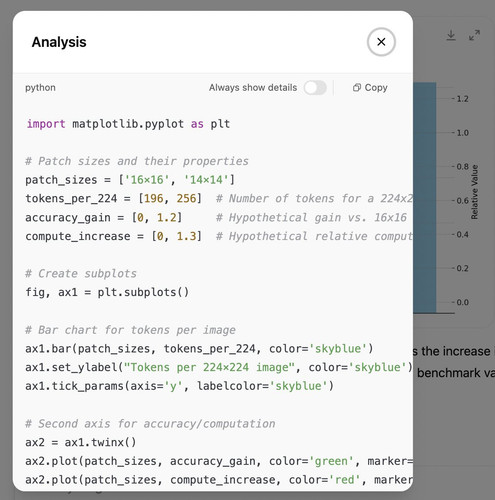Close the Analysis dialog
The height and width of the screenshot is (500, 495).
pyautogui.click(x=381, y=42)
